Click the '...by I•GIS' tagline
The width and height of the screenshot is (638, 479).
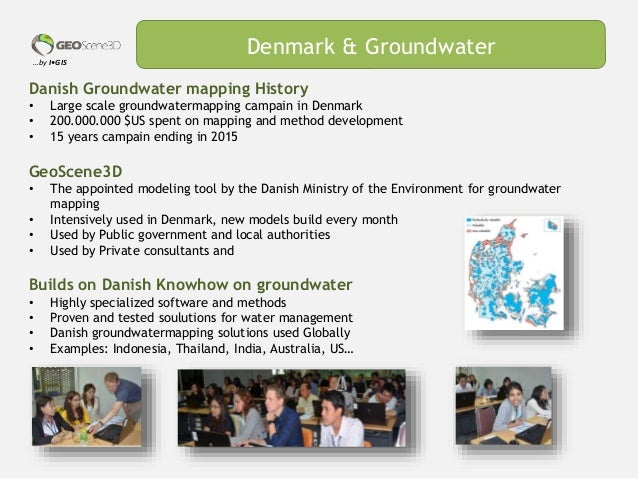50,63
